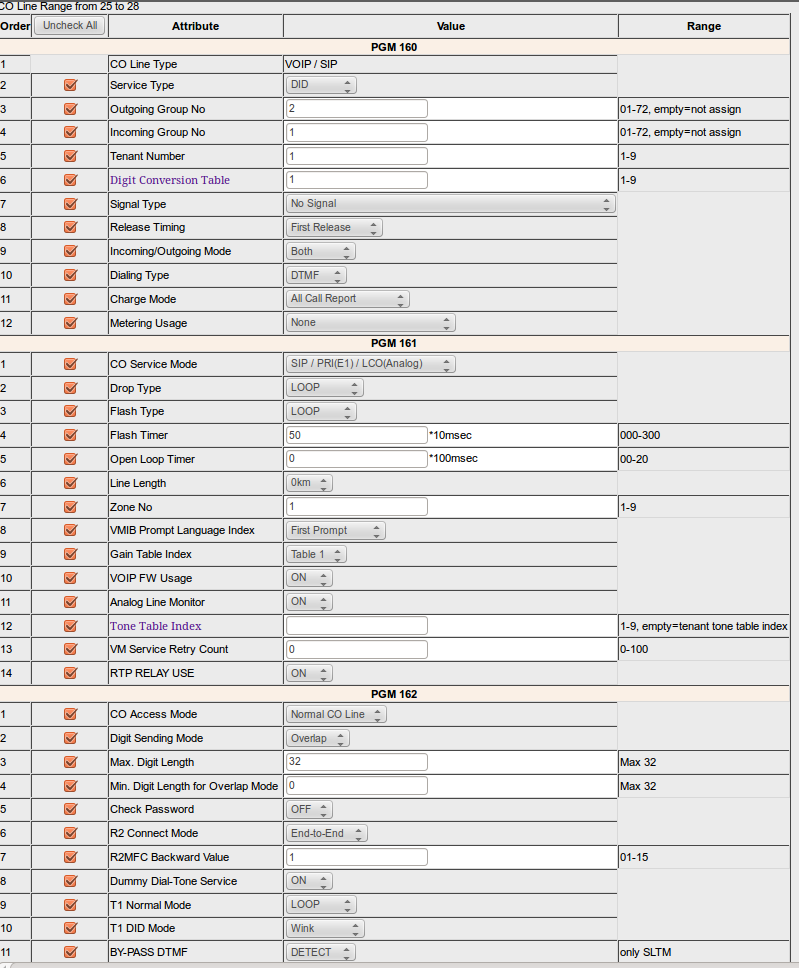Uncheck the Dummy Dial-Tone Service checkbox
This screenshot has height=968, width=799.
pos(70,881)
